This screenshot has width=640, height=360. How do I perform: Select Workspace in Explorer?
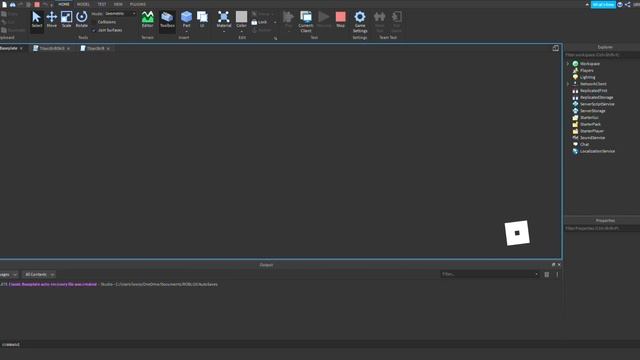point(590,64)
